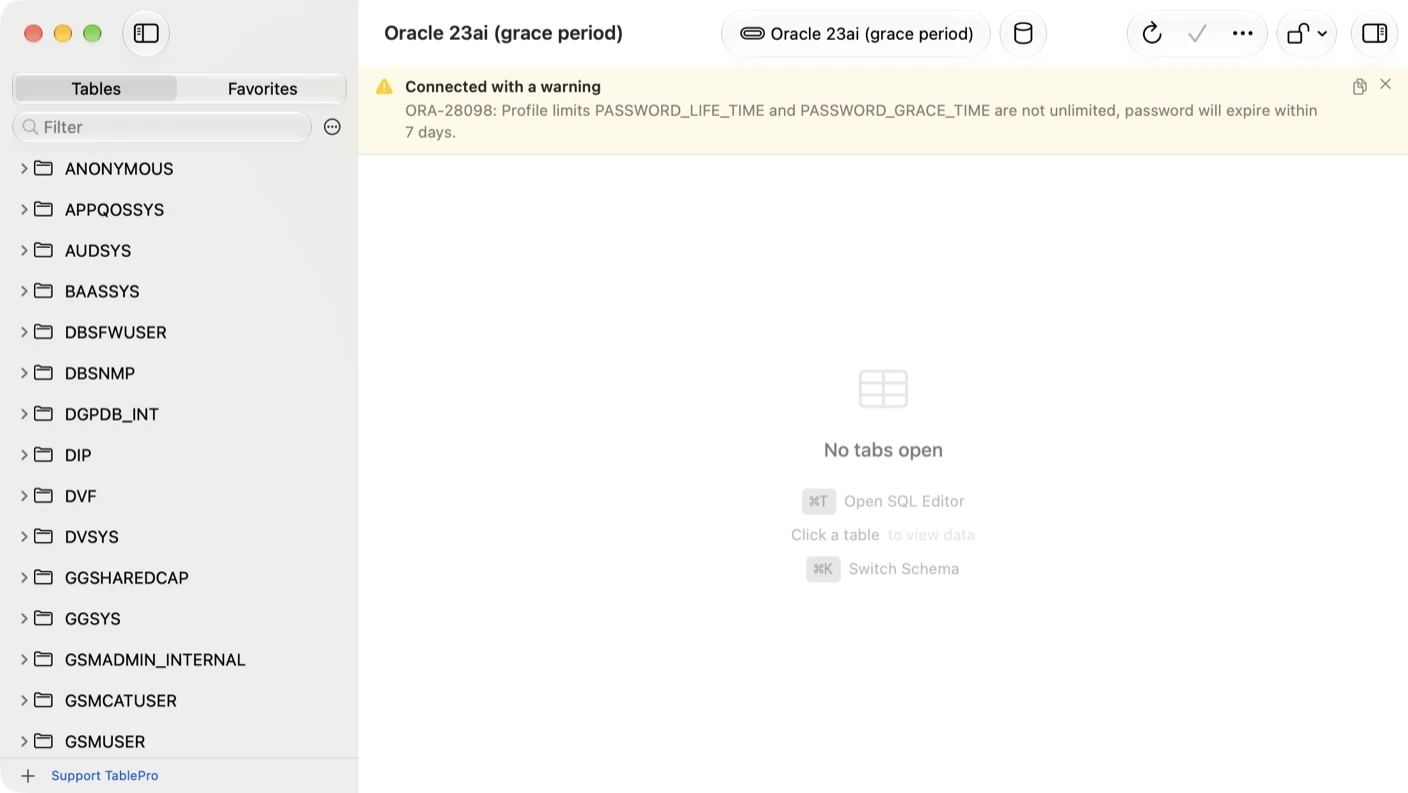Click the GGSYS schema folder icon
This screenshot has width=1408, height=793.
coord(43,618)
